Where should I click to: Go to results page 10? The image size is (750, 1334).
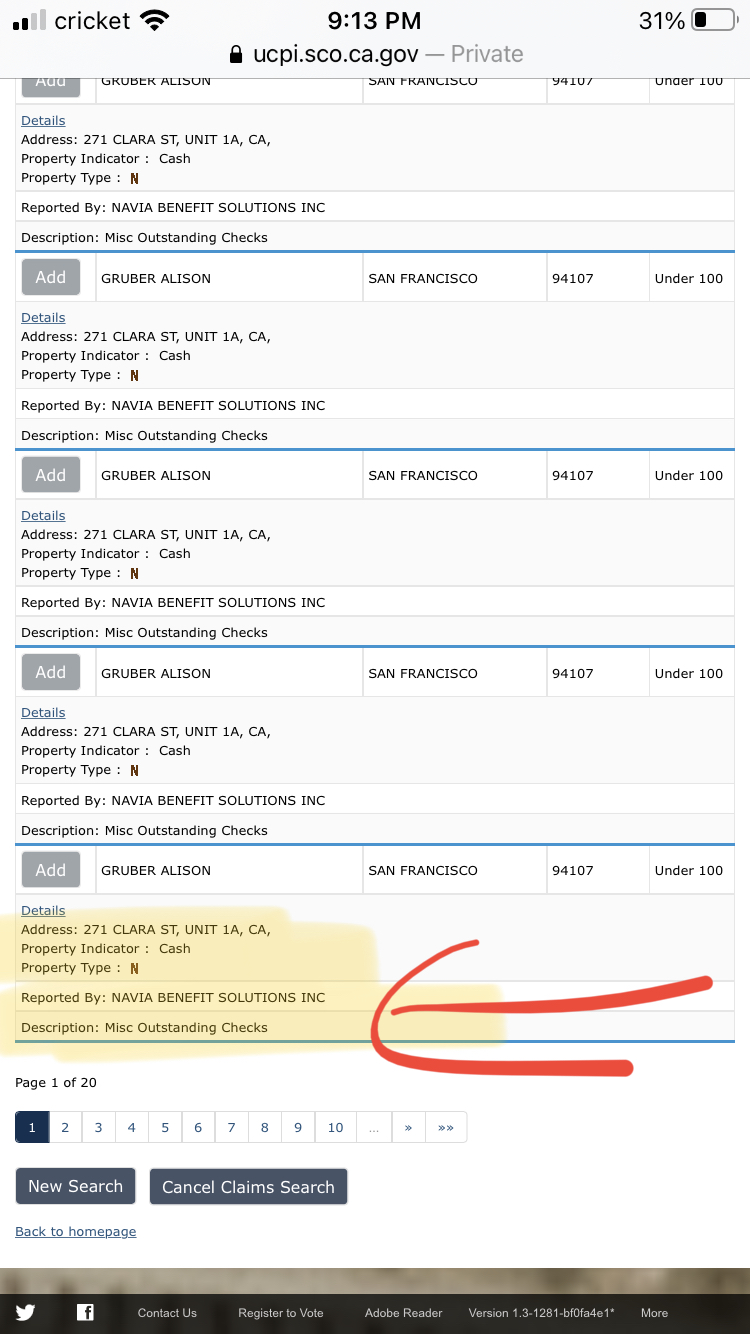(336, 1127)
